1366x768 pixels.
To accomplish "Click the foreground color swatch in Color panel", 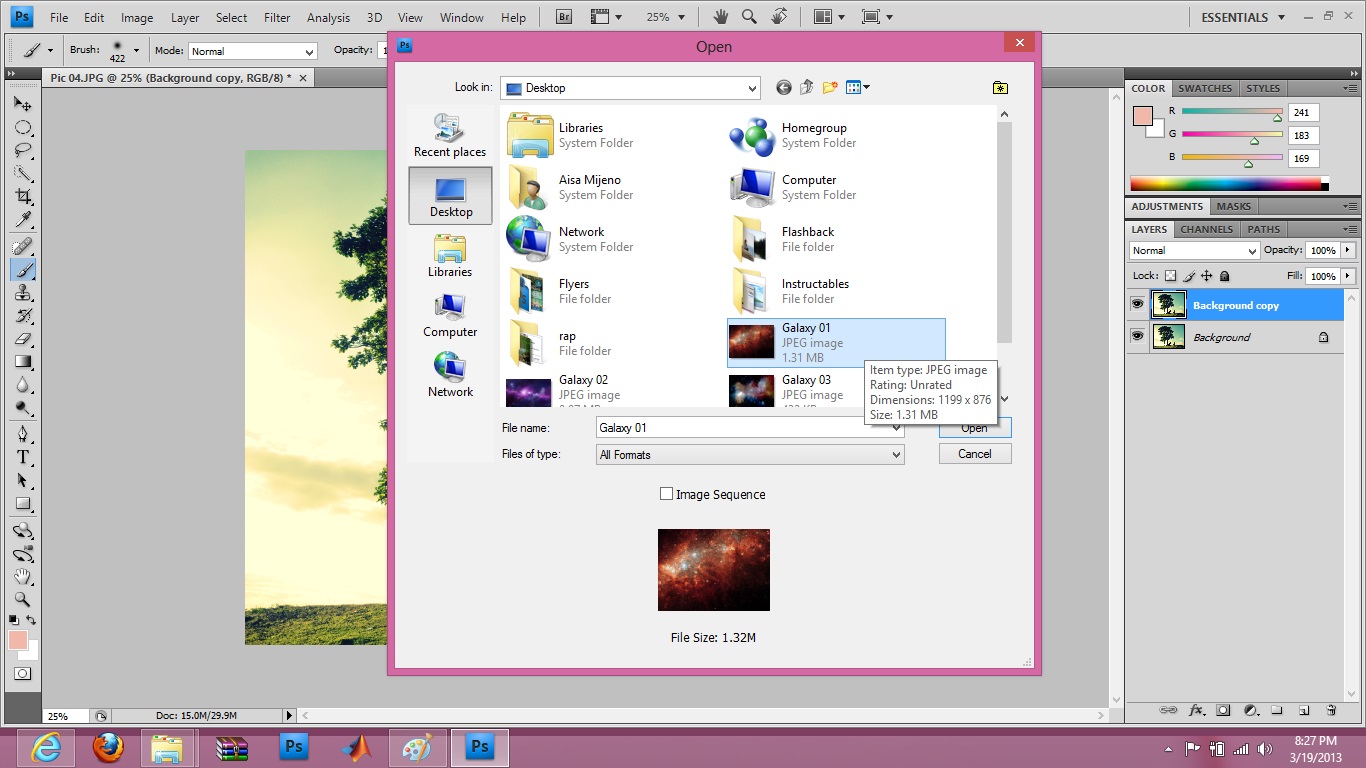I will [x=1142, y=116].
